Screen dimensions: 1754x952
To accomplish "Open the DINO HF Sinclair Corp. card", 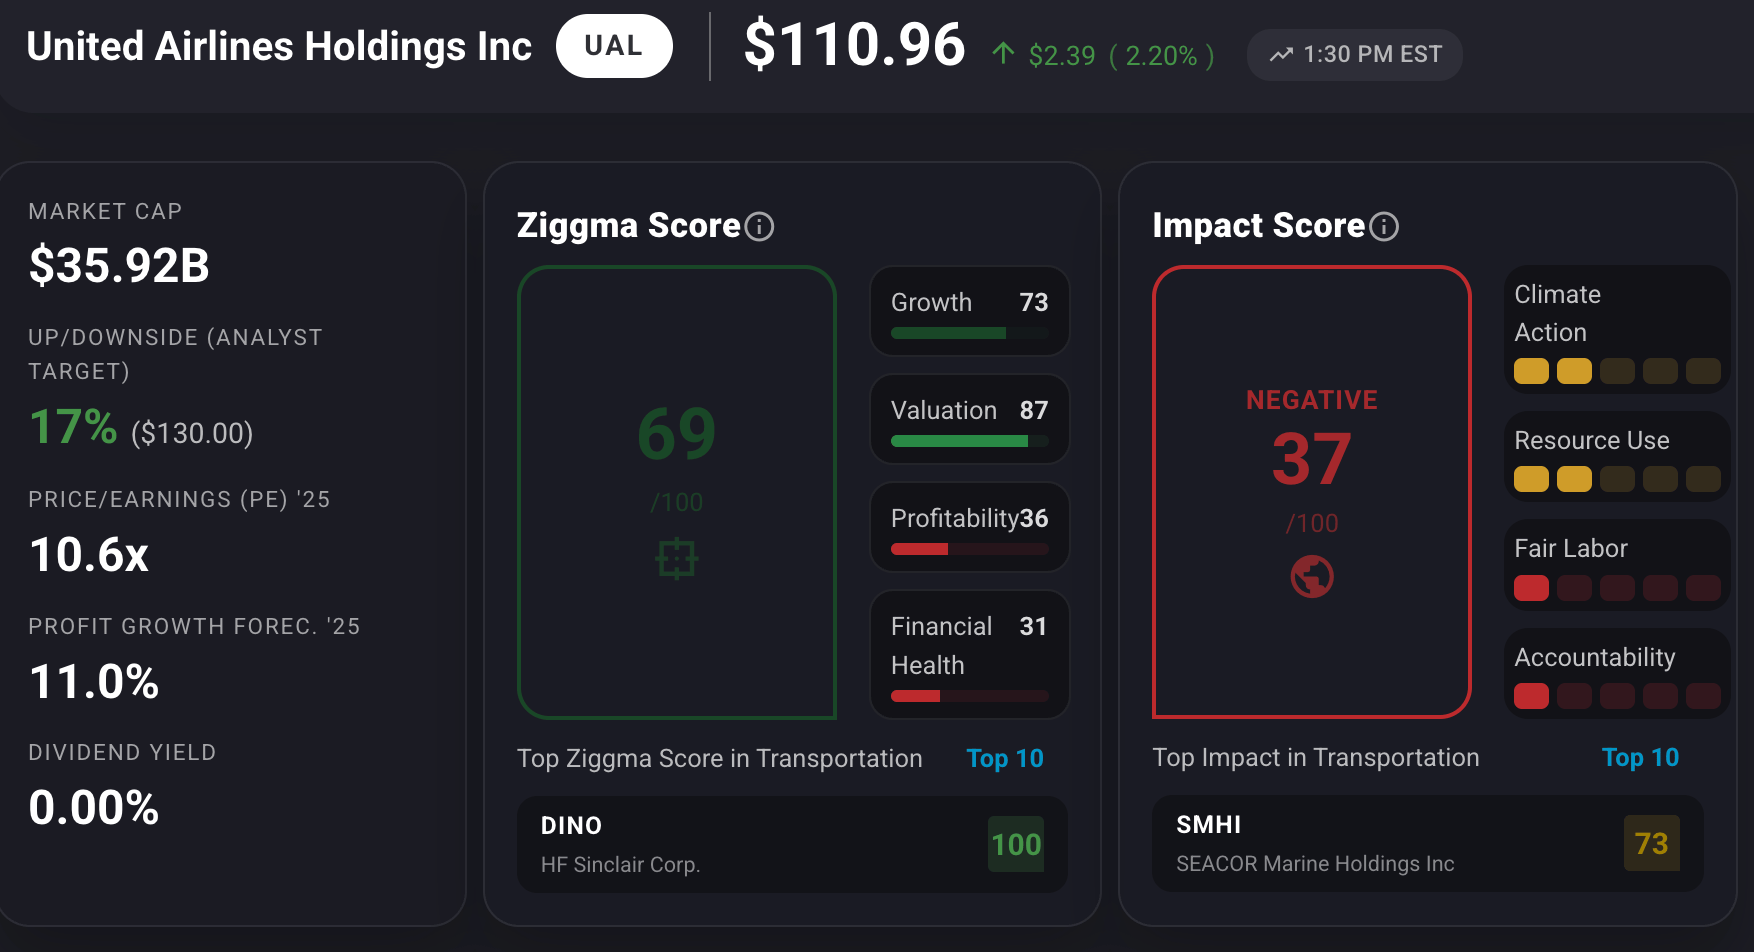I will (792, 844).
